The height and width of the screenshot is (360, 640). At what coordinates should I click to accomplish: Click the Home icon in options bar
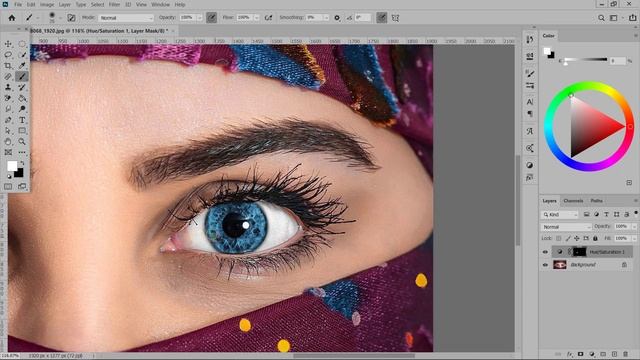point(12,18)
